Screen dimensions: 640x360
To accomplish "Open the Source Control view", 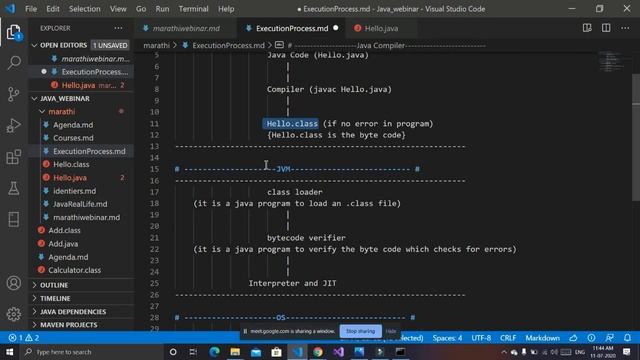I will tap(13, 94).
